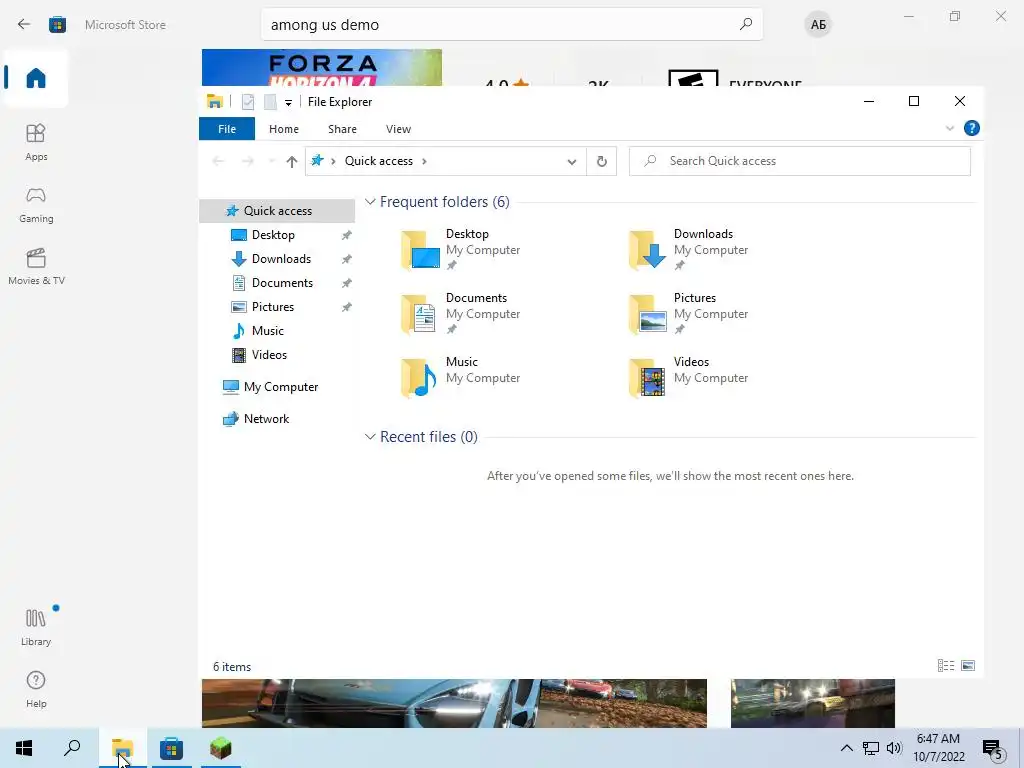Open Customize Quick Access Toolbar dropdown
The image size is (1024, 768).
(x=288, y=103)
